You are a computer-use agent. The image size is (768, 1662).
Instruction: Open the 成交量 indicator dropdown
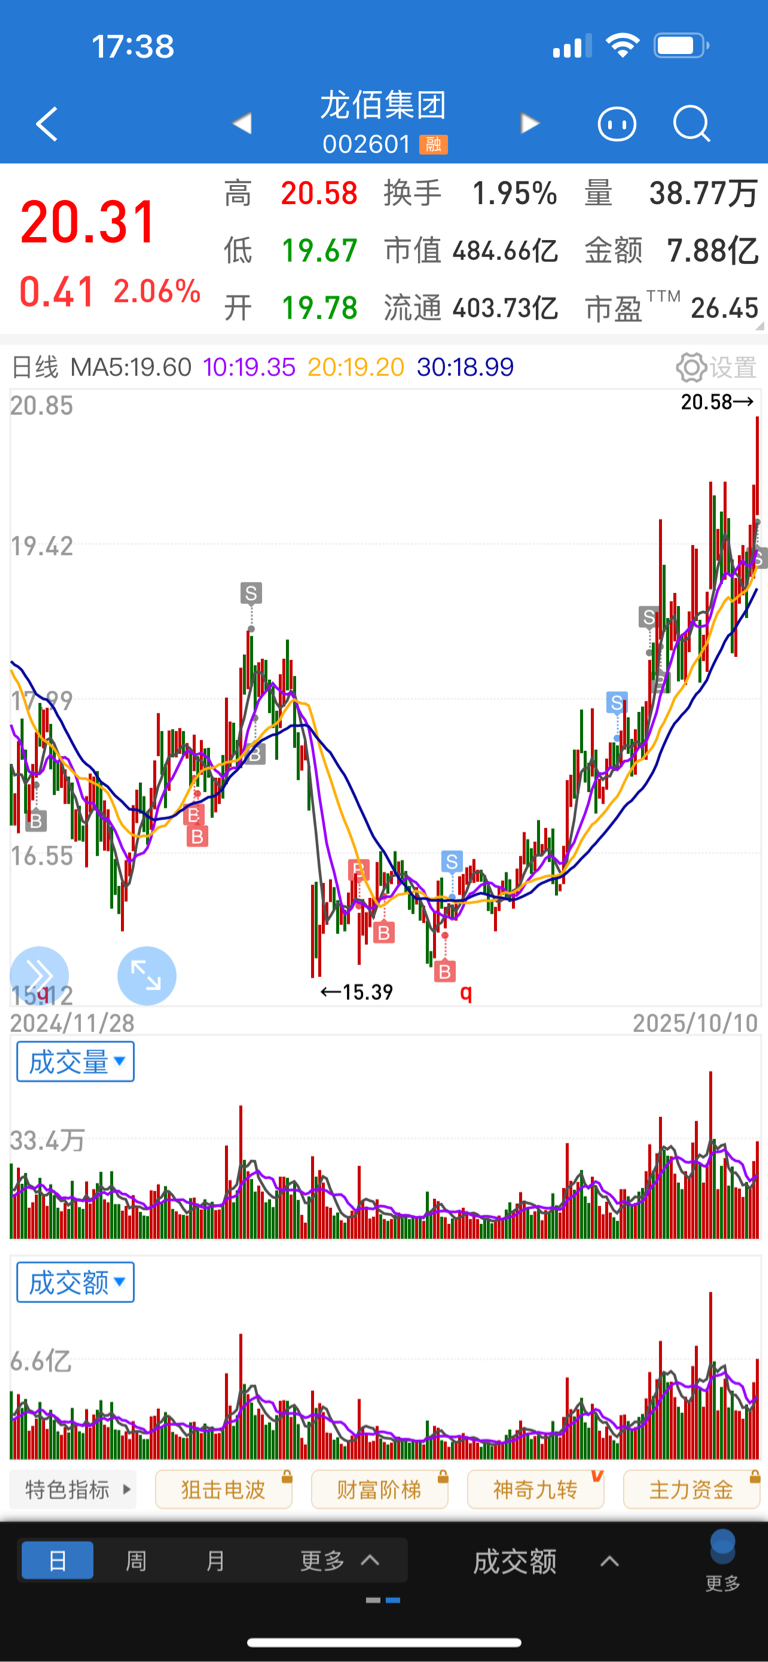[x=75, y=1062]
